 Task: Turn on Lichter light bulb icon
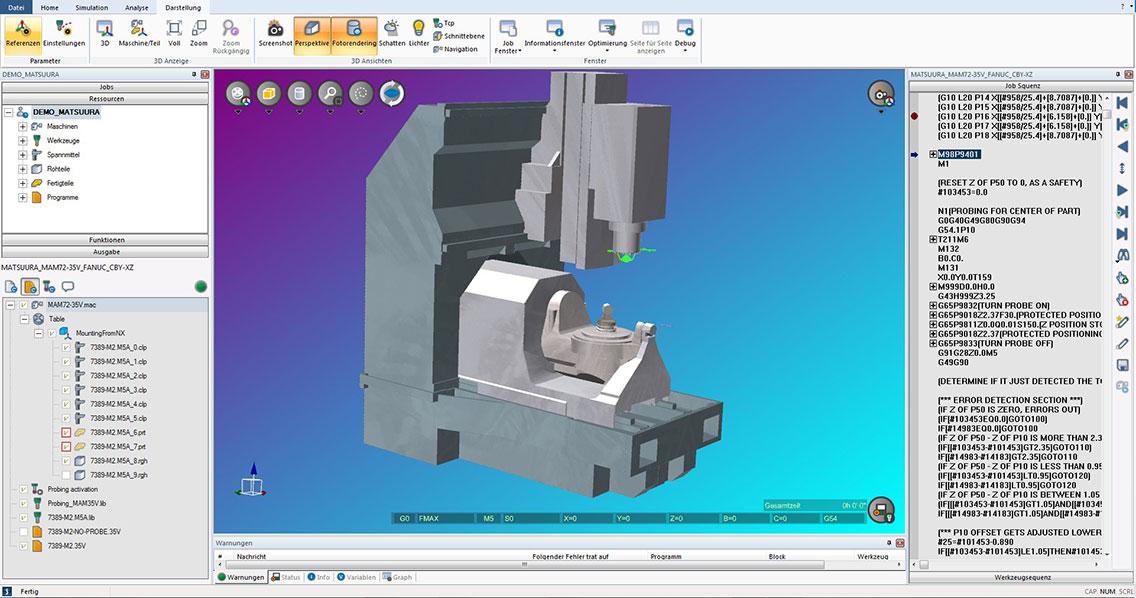point(419,32)
